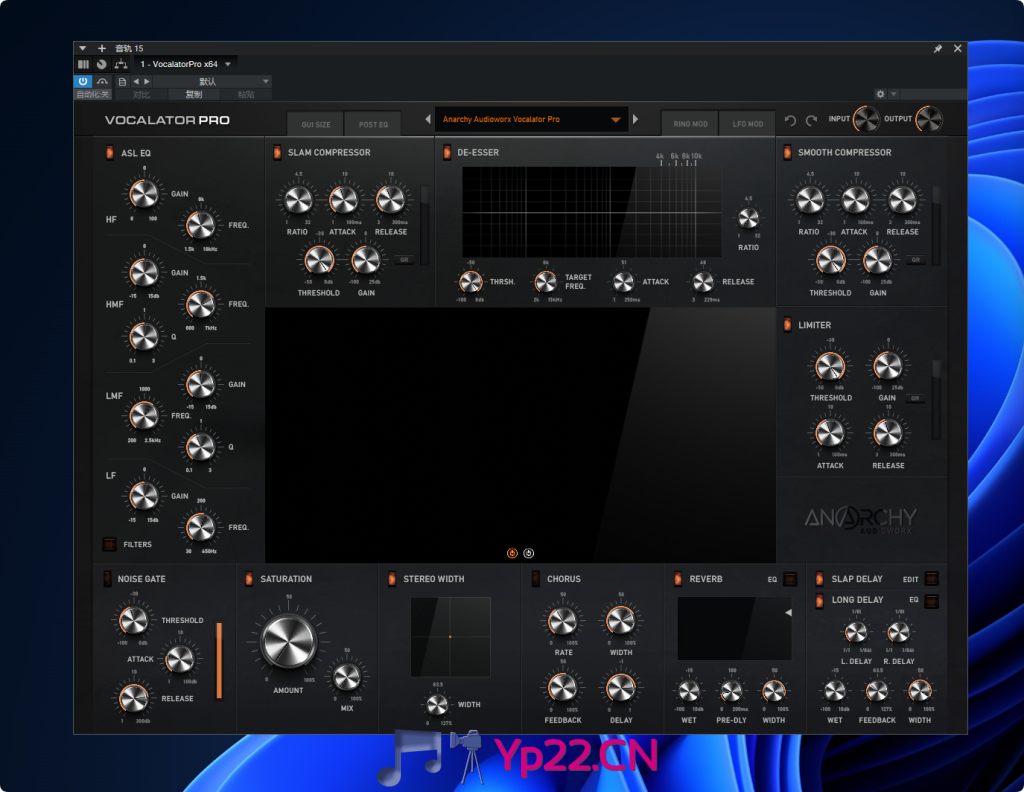Screen dimensions: 1024x792
Task: Open the dropdown arrow next to gear icon
Action: tap(894, 94)
